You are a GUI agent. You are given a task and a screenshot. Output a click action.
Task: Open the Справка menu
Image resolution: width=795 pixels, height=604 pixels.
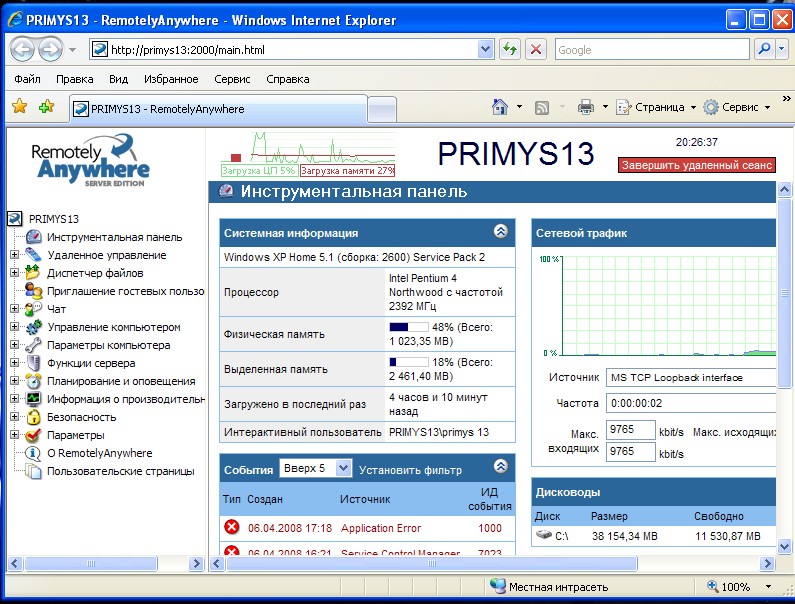point(287,79)
